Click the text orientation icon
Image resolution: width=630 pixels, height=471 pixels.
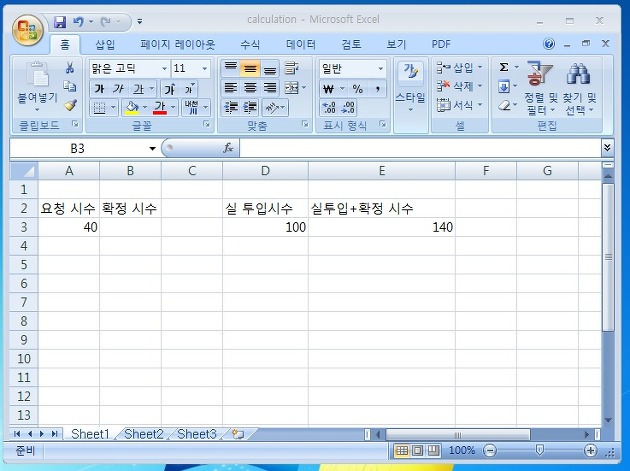click(x=272, y=107)
